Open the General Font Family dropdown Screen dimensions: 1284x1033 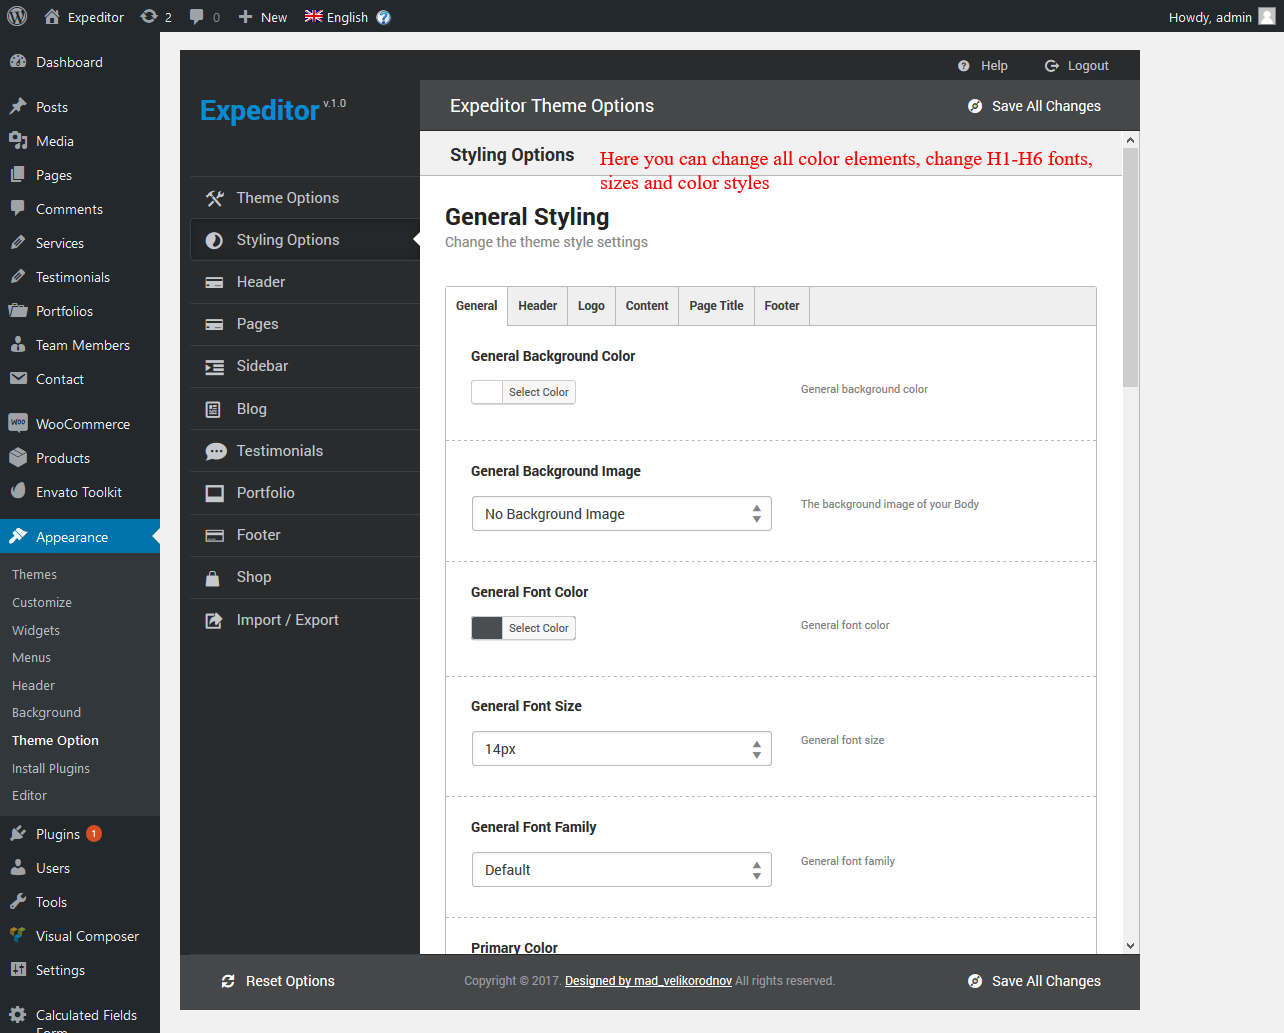click(621, 870)
